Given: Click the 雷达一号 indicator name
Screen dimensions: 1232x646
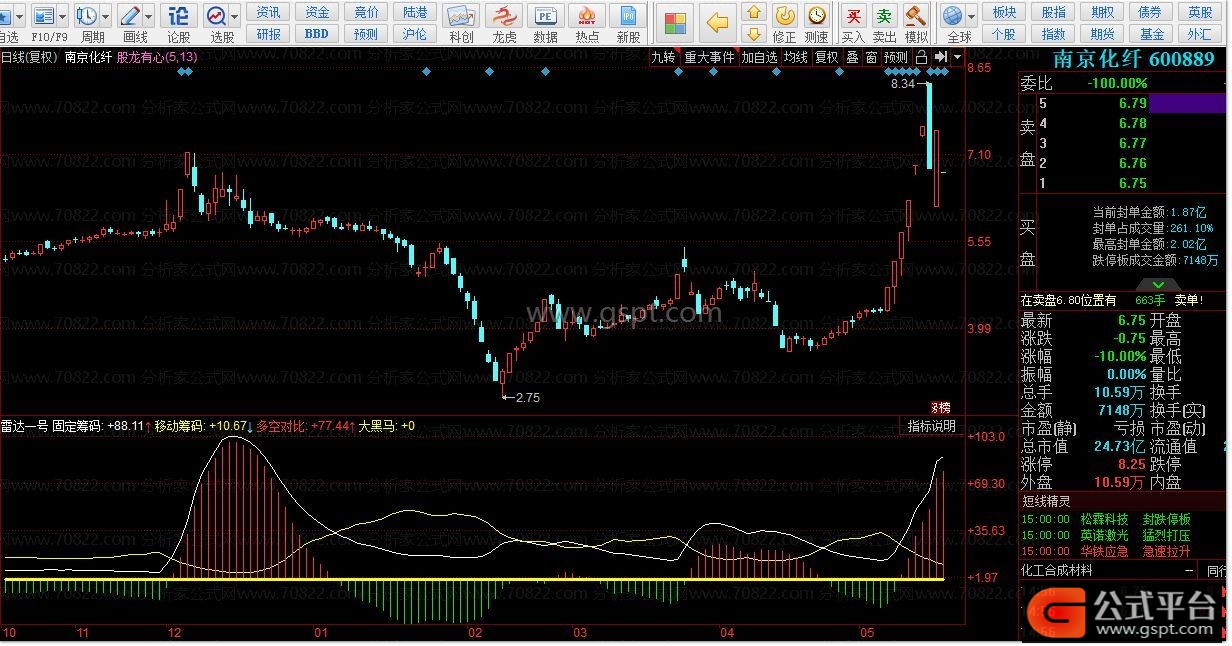Looking at the screenshot, I should coord(25,425).
